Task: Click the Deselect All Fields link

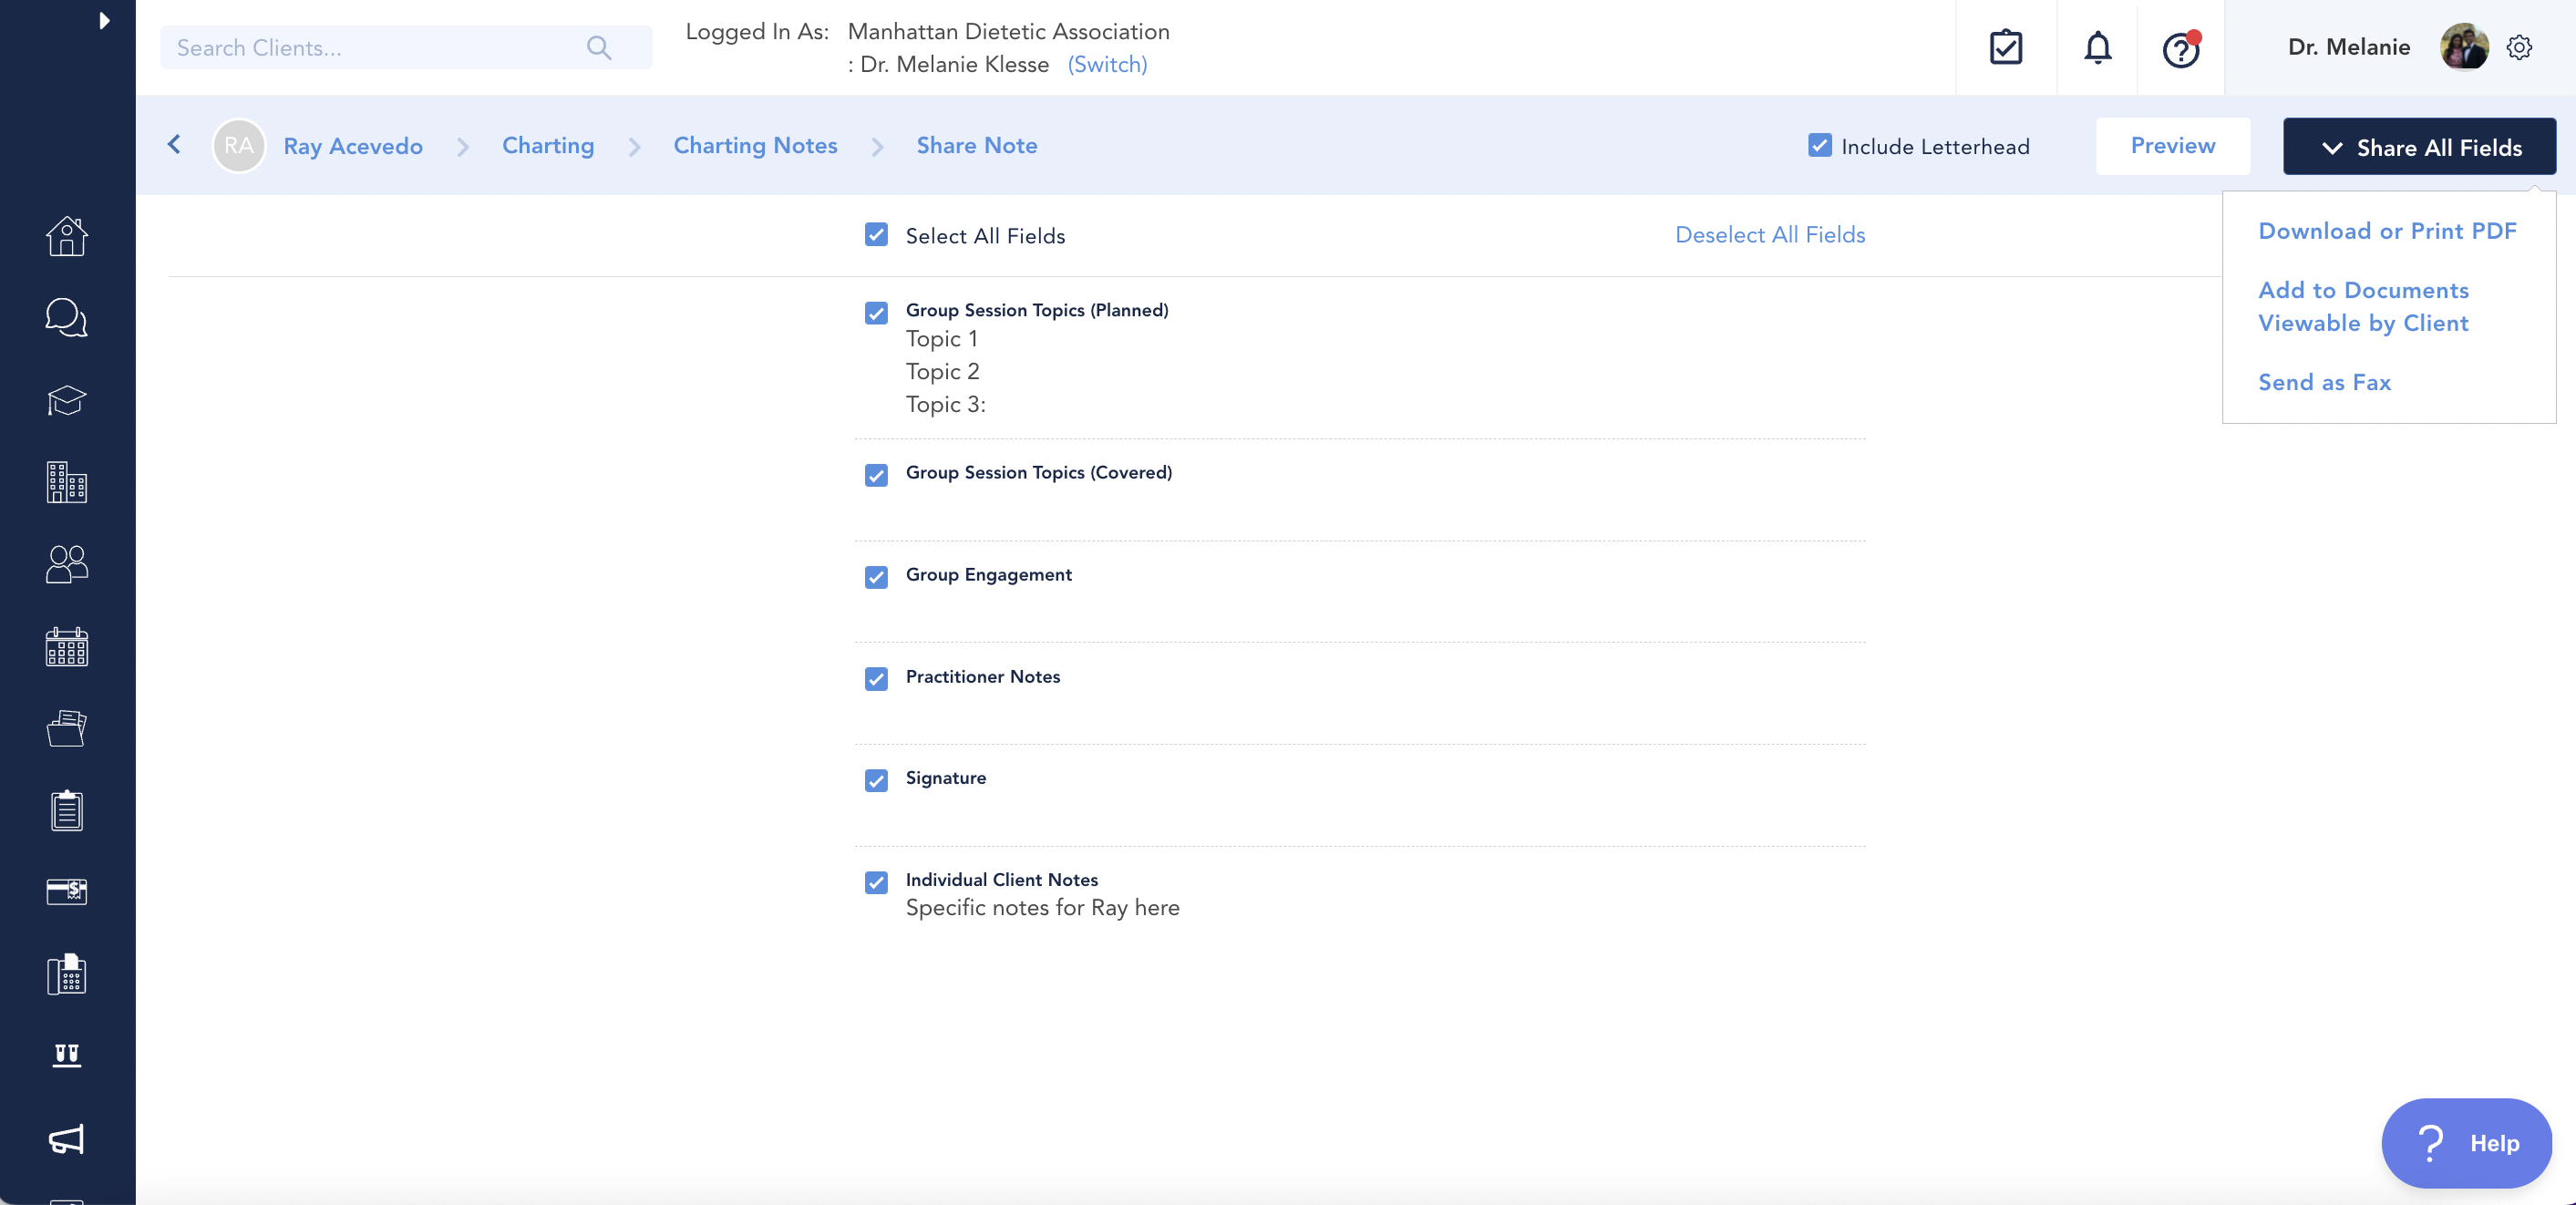Action: coord(1769,234)
